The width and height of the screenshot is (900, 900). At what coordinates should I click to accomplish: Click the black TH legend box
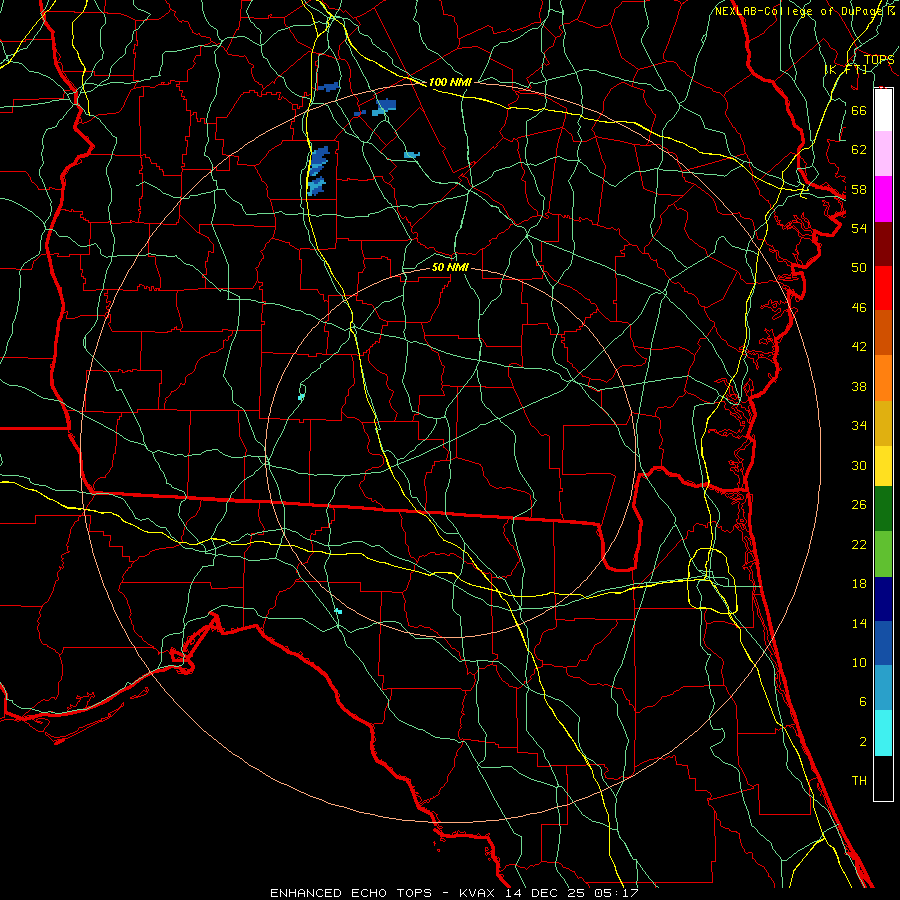click(883, 778)
